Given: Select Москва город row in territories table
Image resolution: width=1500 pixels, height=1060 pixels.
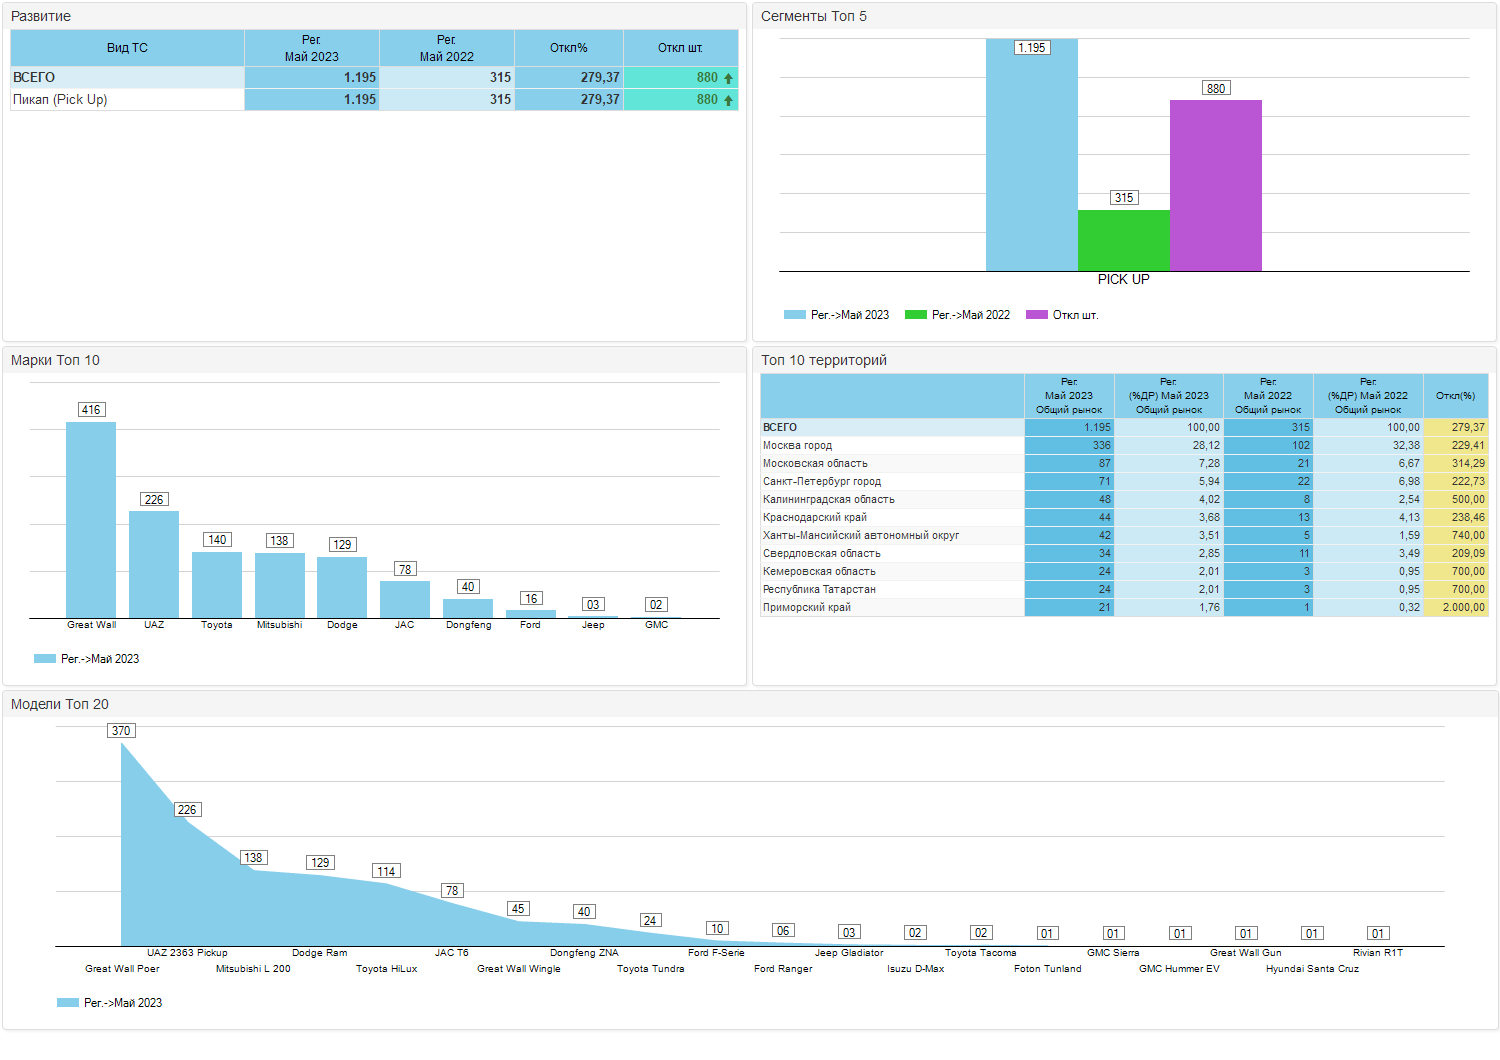Looking at the screenshot, I should coord(1124,446).
